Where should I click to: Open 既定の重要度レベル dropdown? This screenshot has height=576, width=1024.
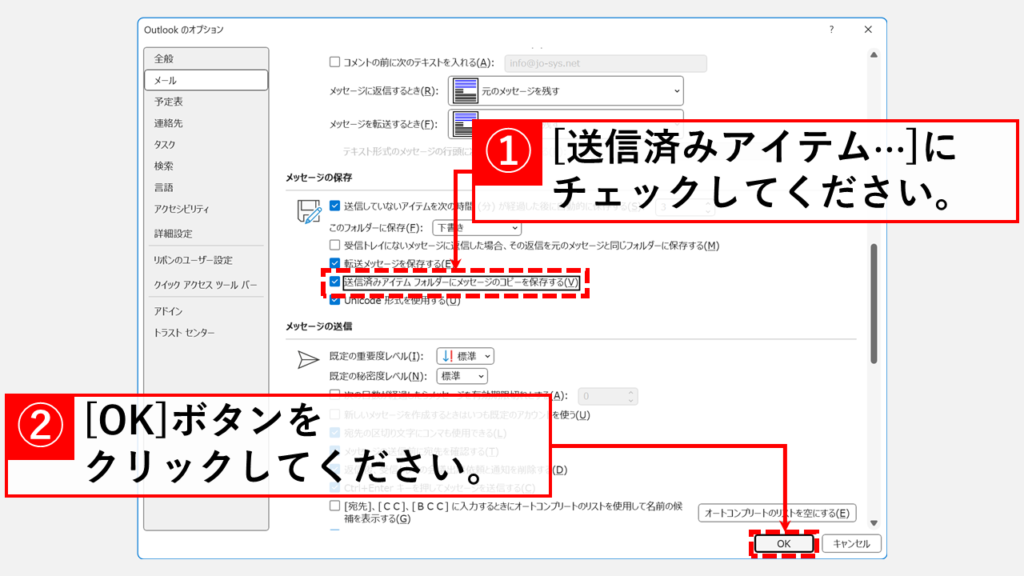465,356
